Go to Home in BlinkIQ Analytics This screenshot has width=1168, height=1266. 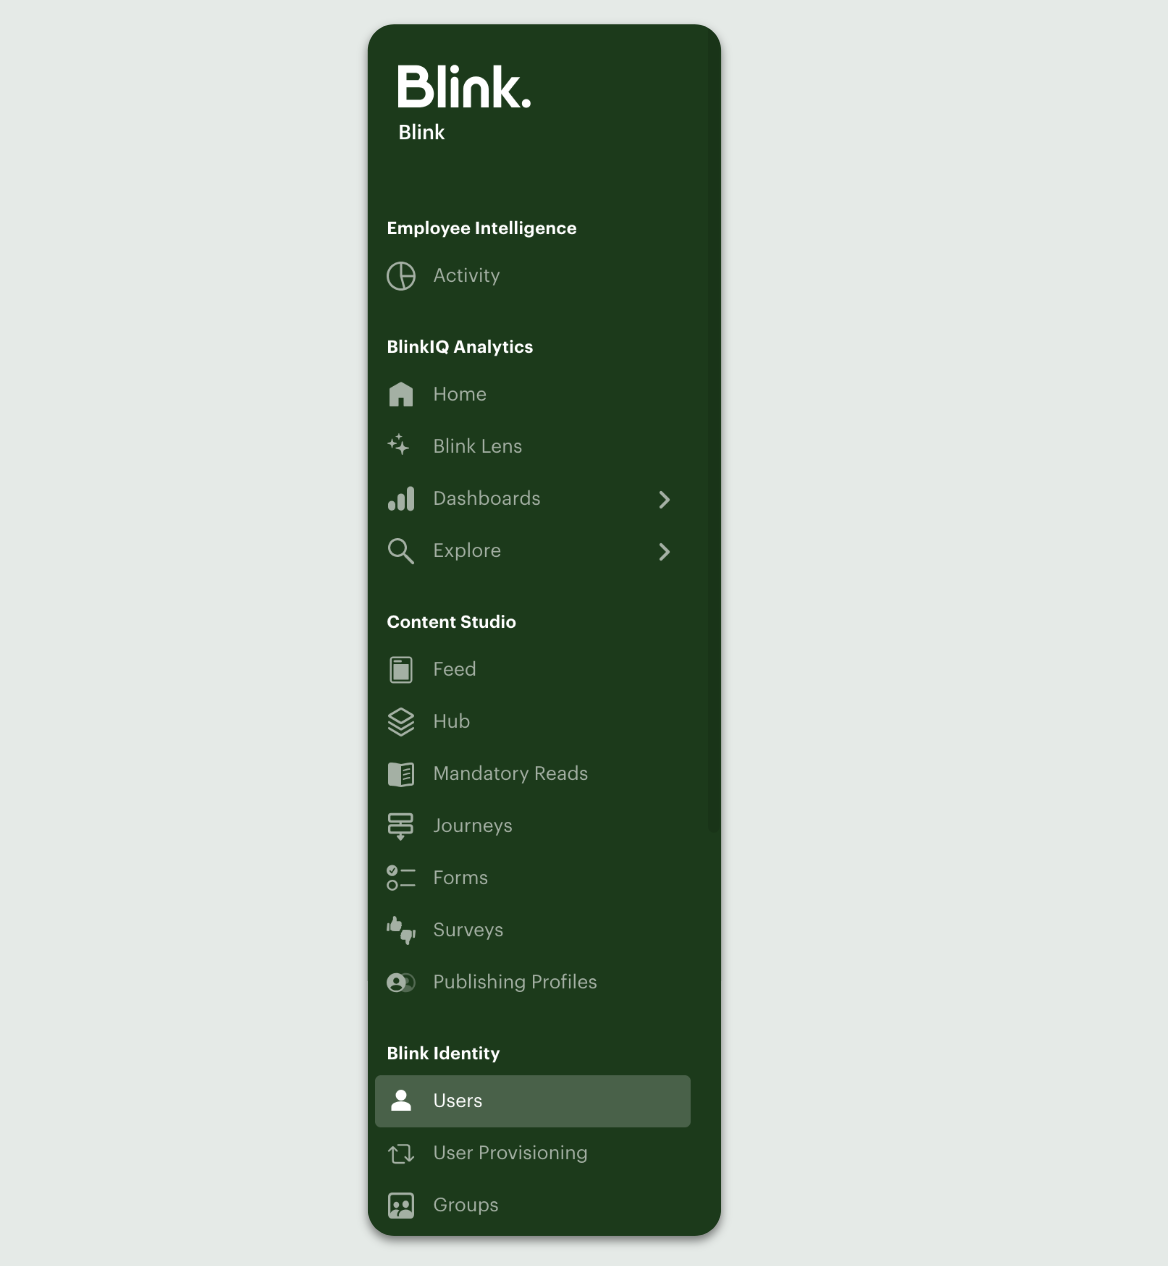click(532, 394)
